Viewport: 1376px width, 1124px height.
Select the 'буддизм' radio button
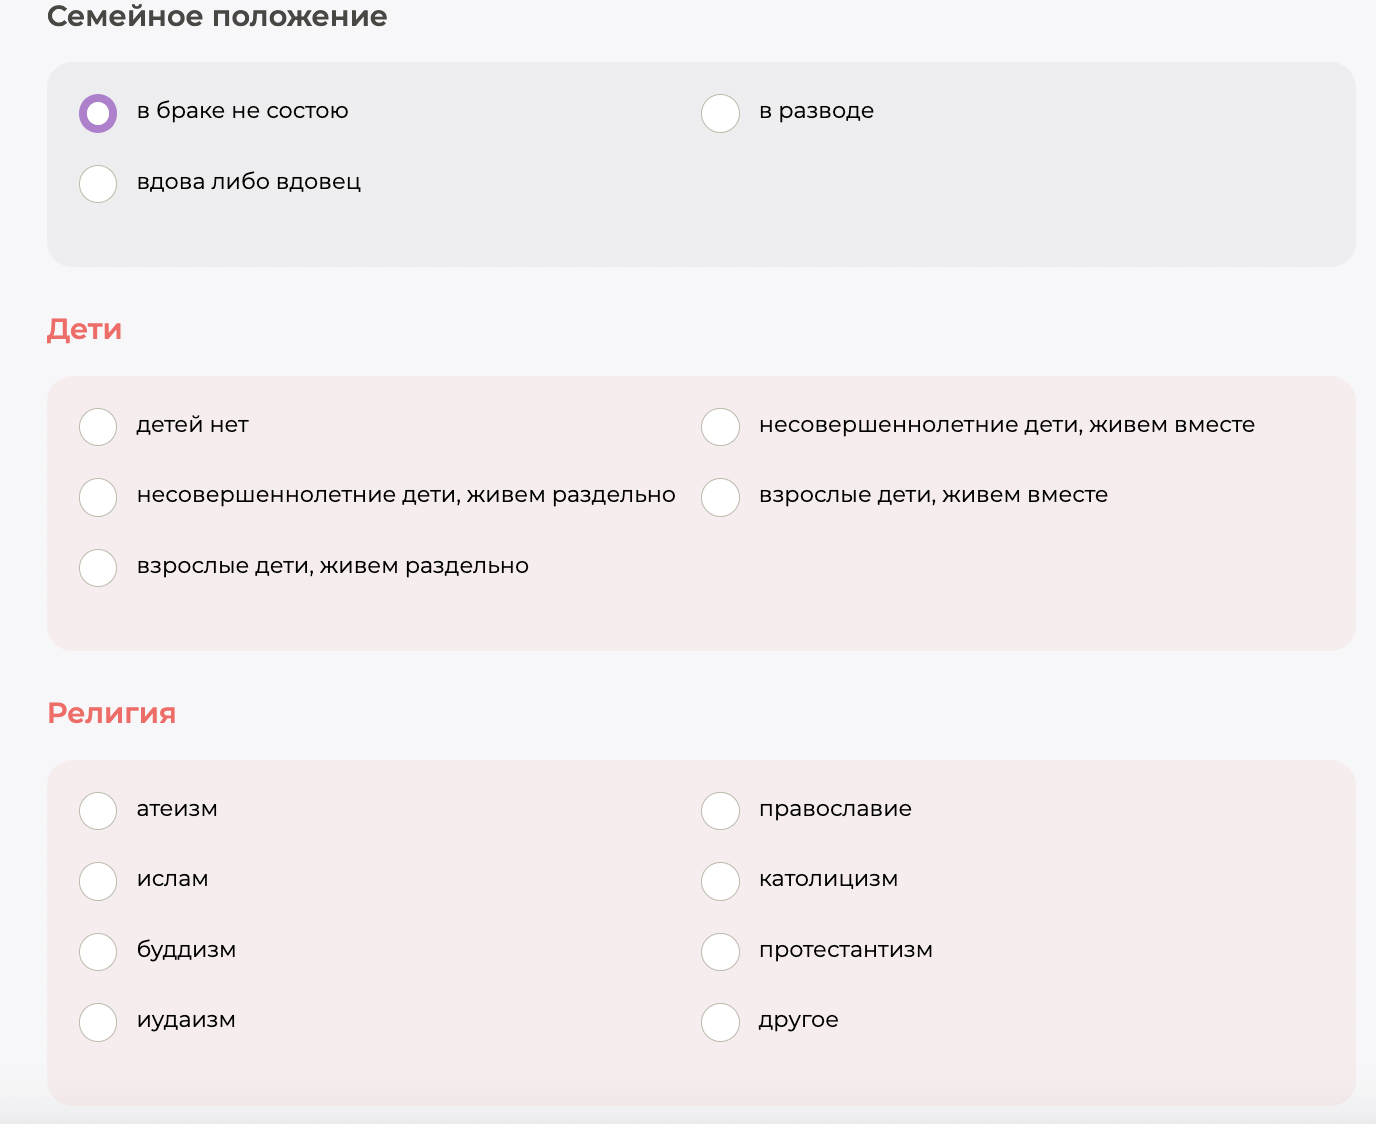tap(98, 952)
